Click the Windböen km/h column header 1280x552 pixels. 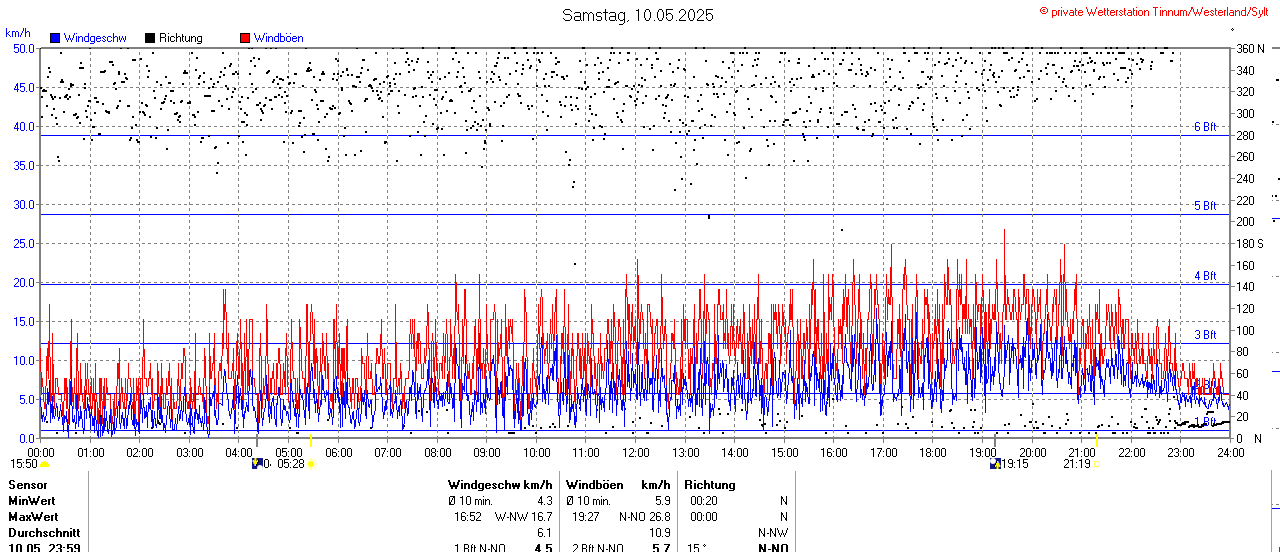tap(618, 485)
